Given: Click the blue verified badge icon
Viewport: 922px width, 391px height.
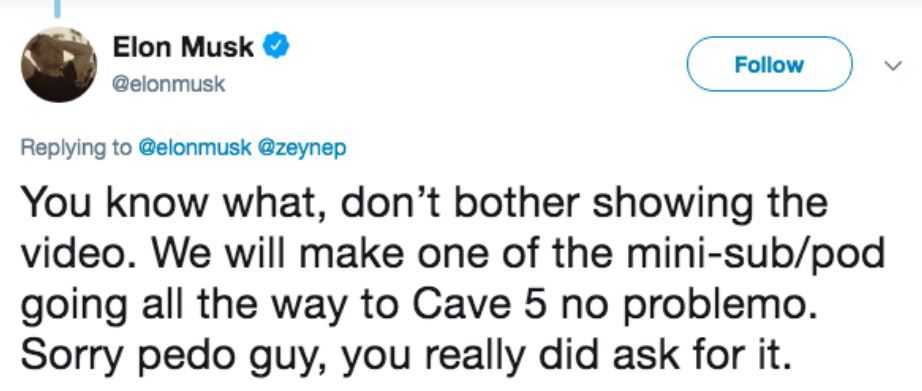Looking at the screenshot, I should point(275,46).
